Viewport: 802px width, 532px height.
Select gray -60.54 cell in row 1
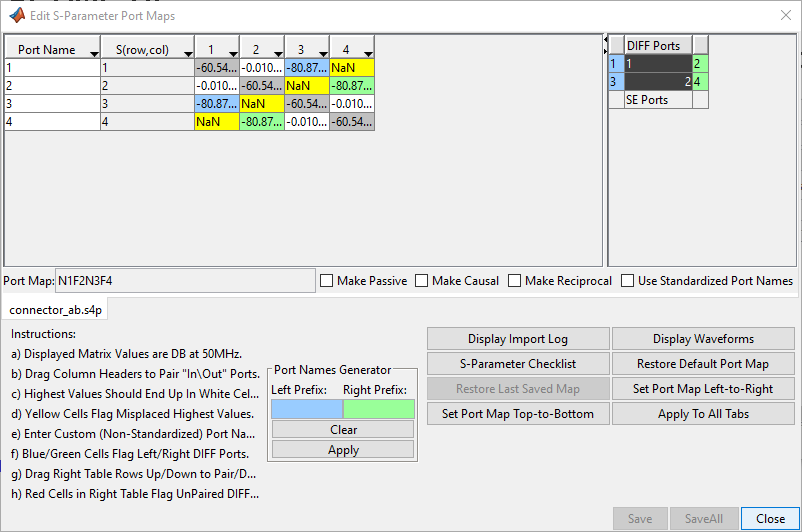pos(217,68)
